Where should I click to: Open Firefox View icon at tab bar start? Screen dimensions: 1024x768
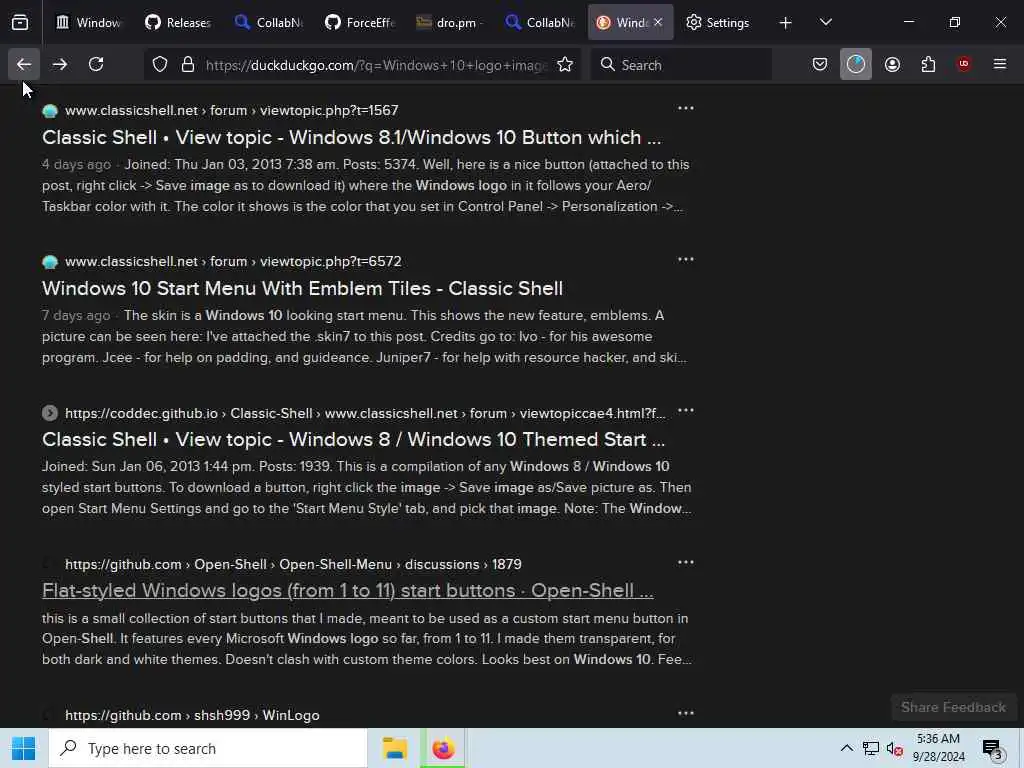[20, 22]
